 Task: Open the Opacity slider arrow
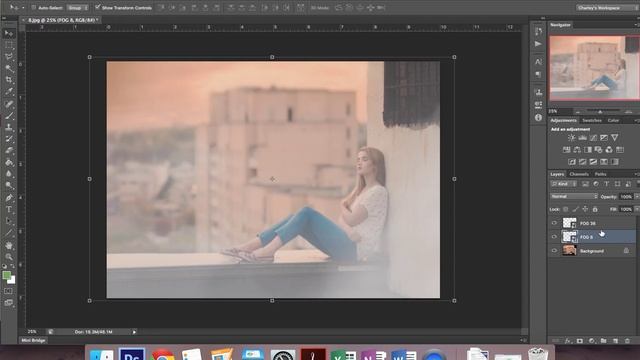pyautogui.click(x=636, y=197)
